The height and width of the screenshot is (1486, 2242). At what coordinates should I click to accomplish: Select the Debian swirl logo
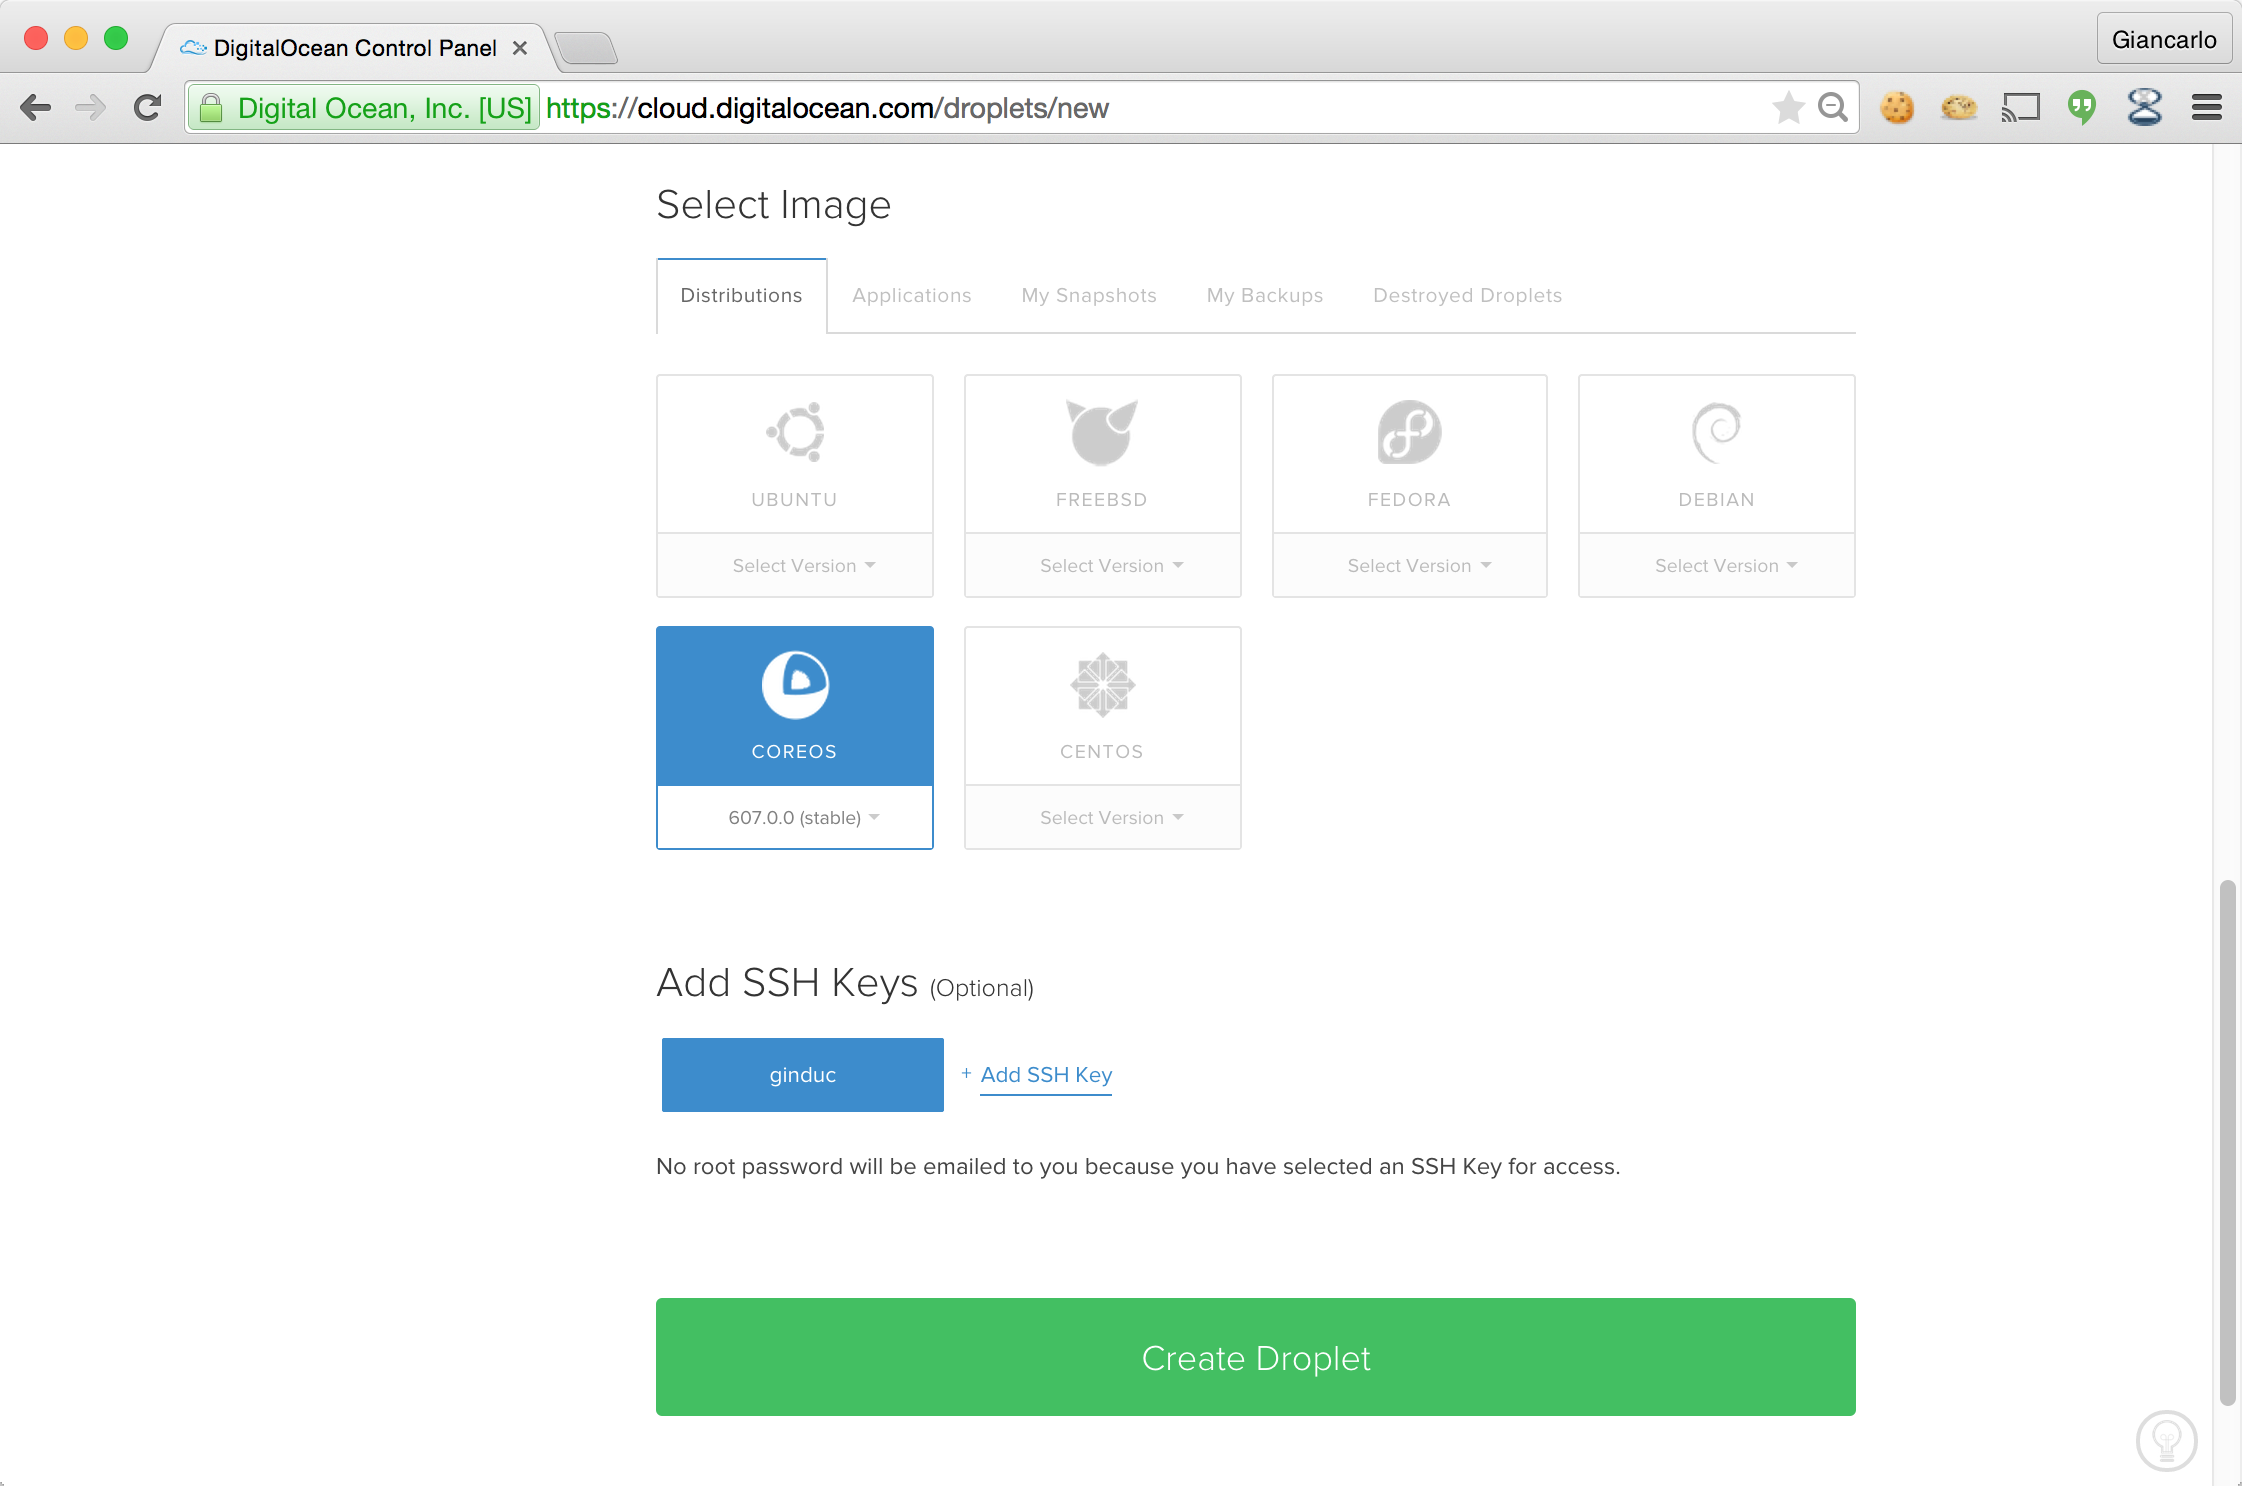coord(1716,432)
